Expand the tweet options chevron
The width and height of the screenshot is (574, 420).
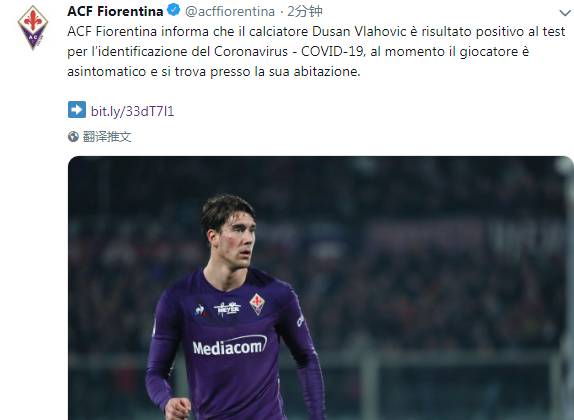(565, 13)
